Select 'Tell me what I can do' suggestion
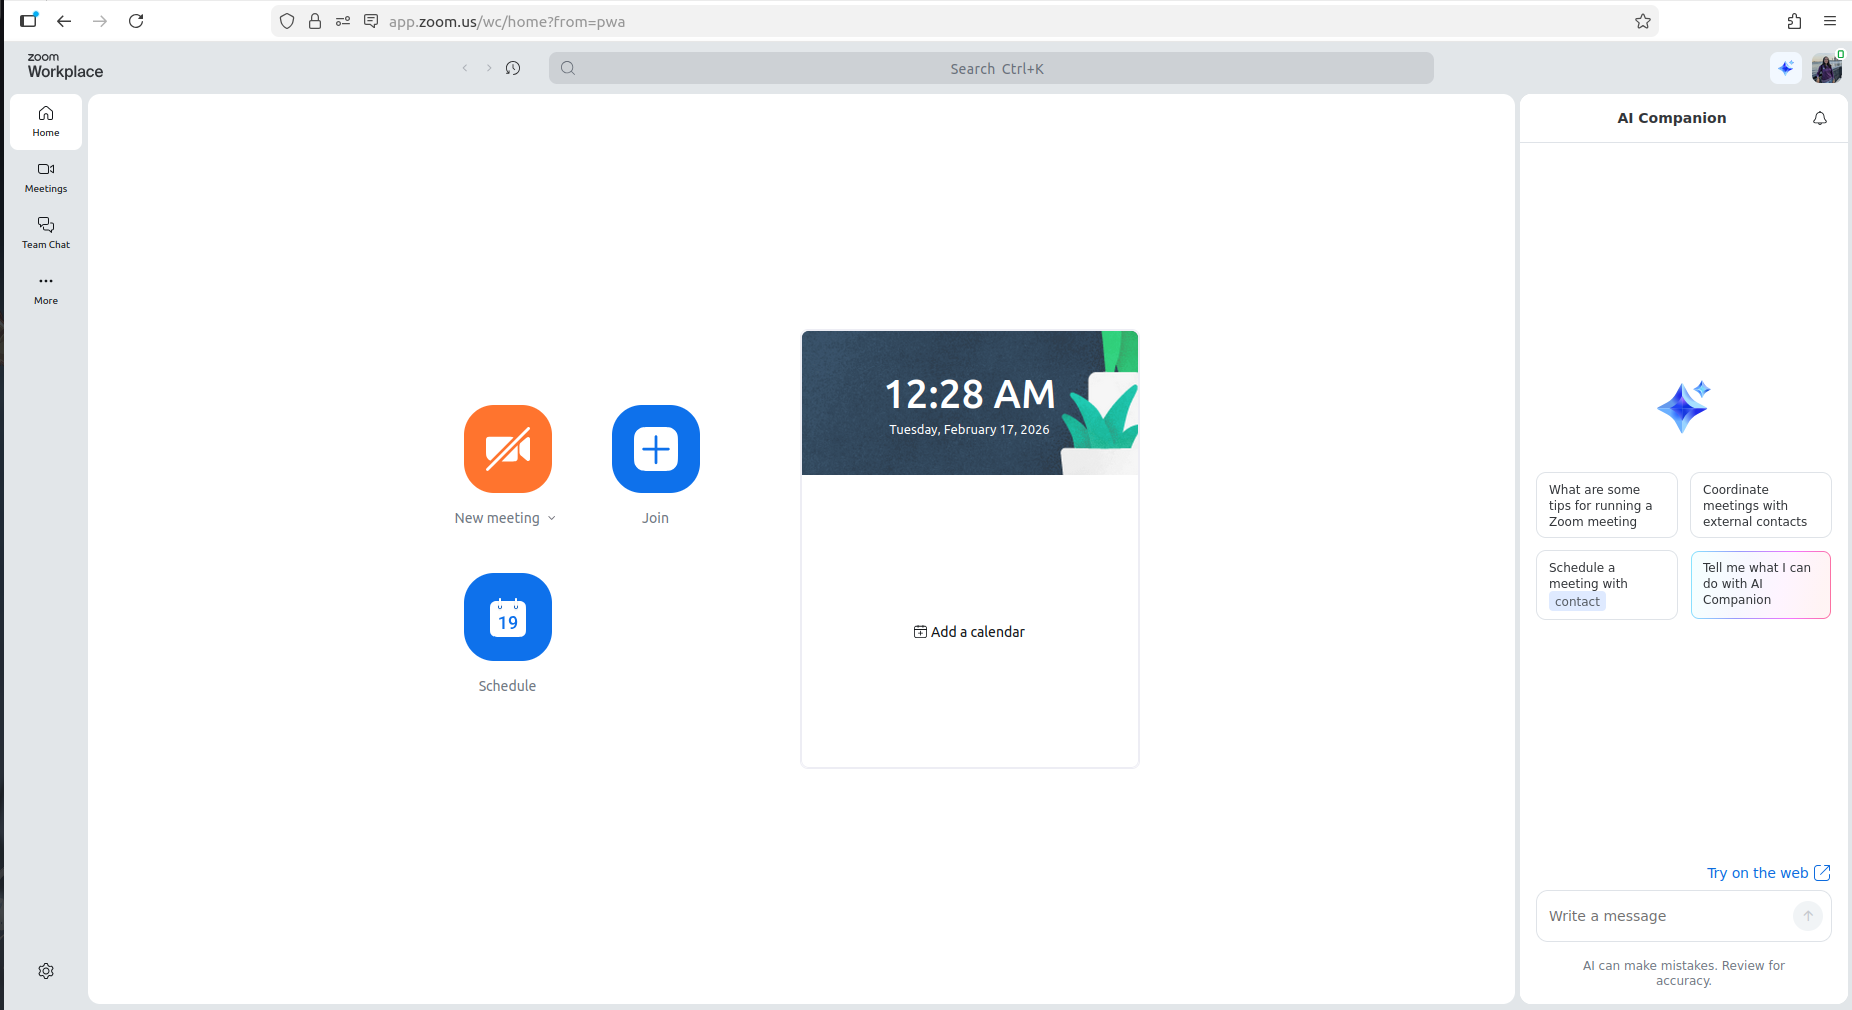This screenshot has height=1010, width=1852. pos(1760,584)
